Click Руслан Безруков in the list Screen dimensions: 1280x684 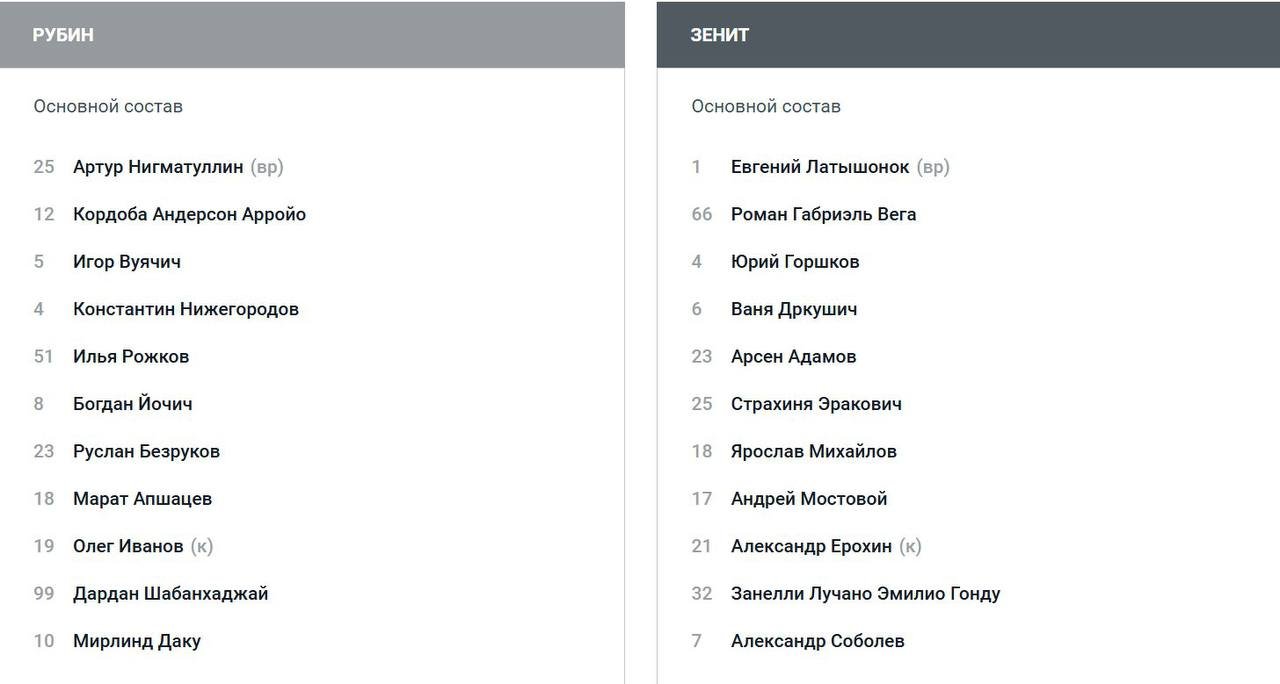[x=146, y=452]
